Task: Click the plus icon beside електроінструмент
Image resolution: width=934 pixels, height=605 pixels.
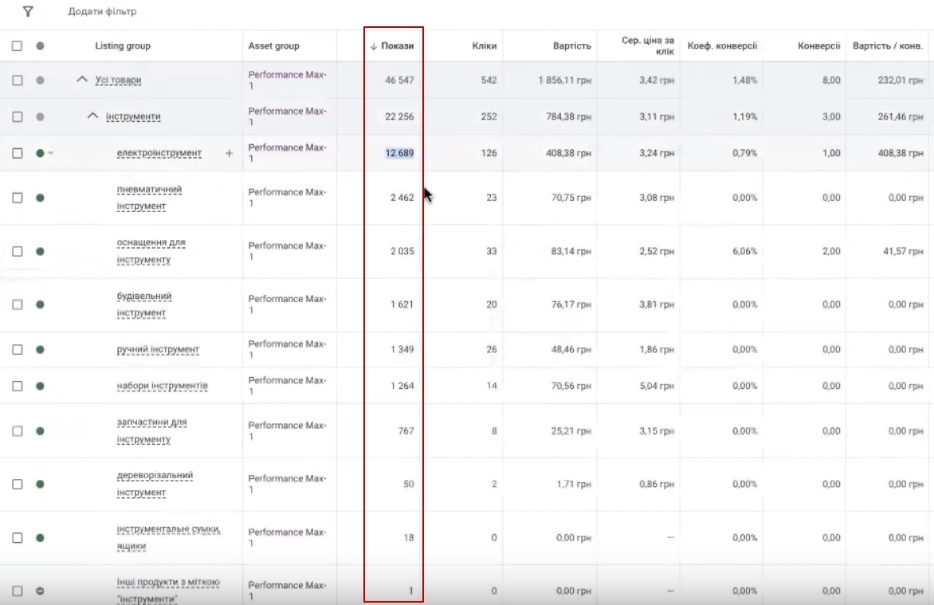Action: (229, 153)
